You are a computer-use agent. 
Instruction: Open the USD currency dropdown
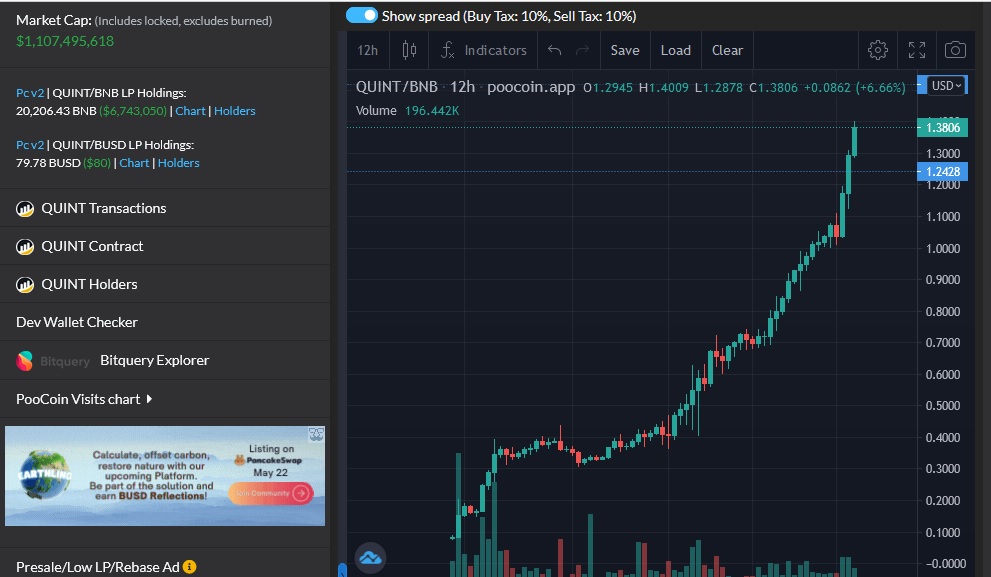coord(946,85)
